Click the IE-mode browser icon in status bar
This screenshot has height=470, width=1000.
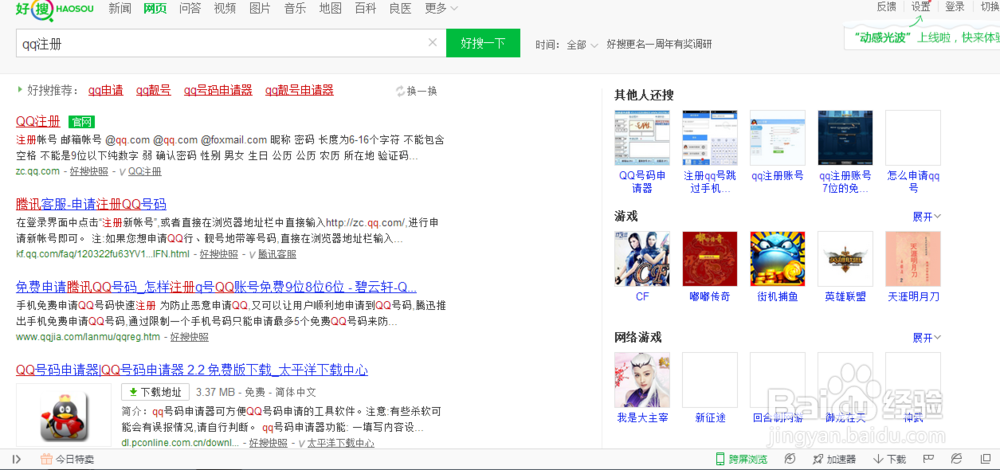[x=956, y=459]
